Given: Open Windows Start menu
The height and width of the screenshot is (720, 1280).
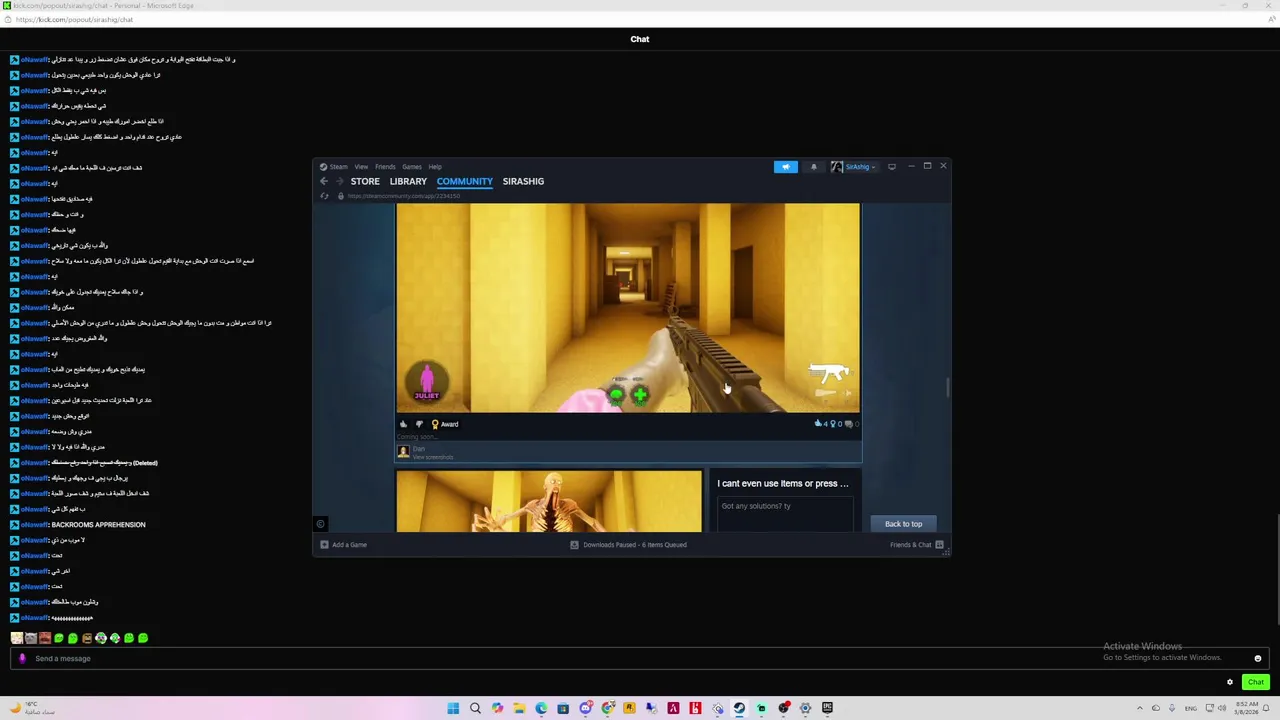Looking at the screenshot, I should (x=453, y=708).
